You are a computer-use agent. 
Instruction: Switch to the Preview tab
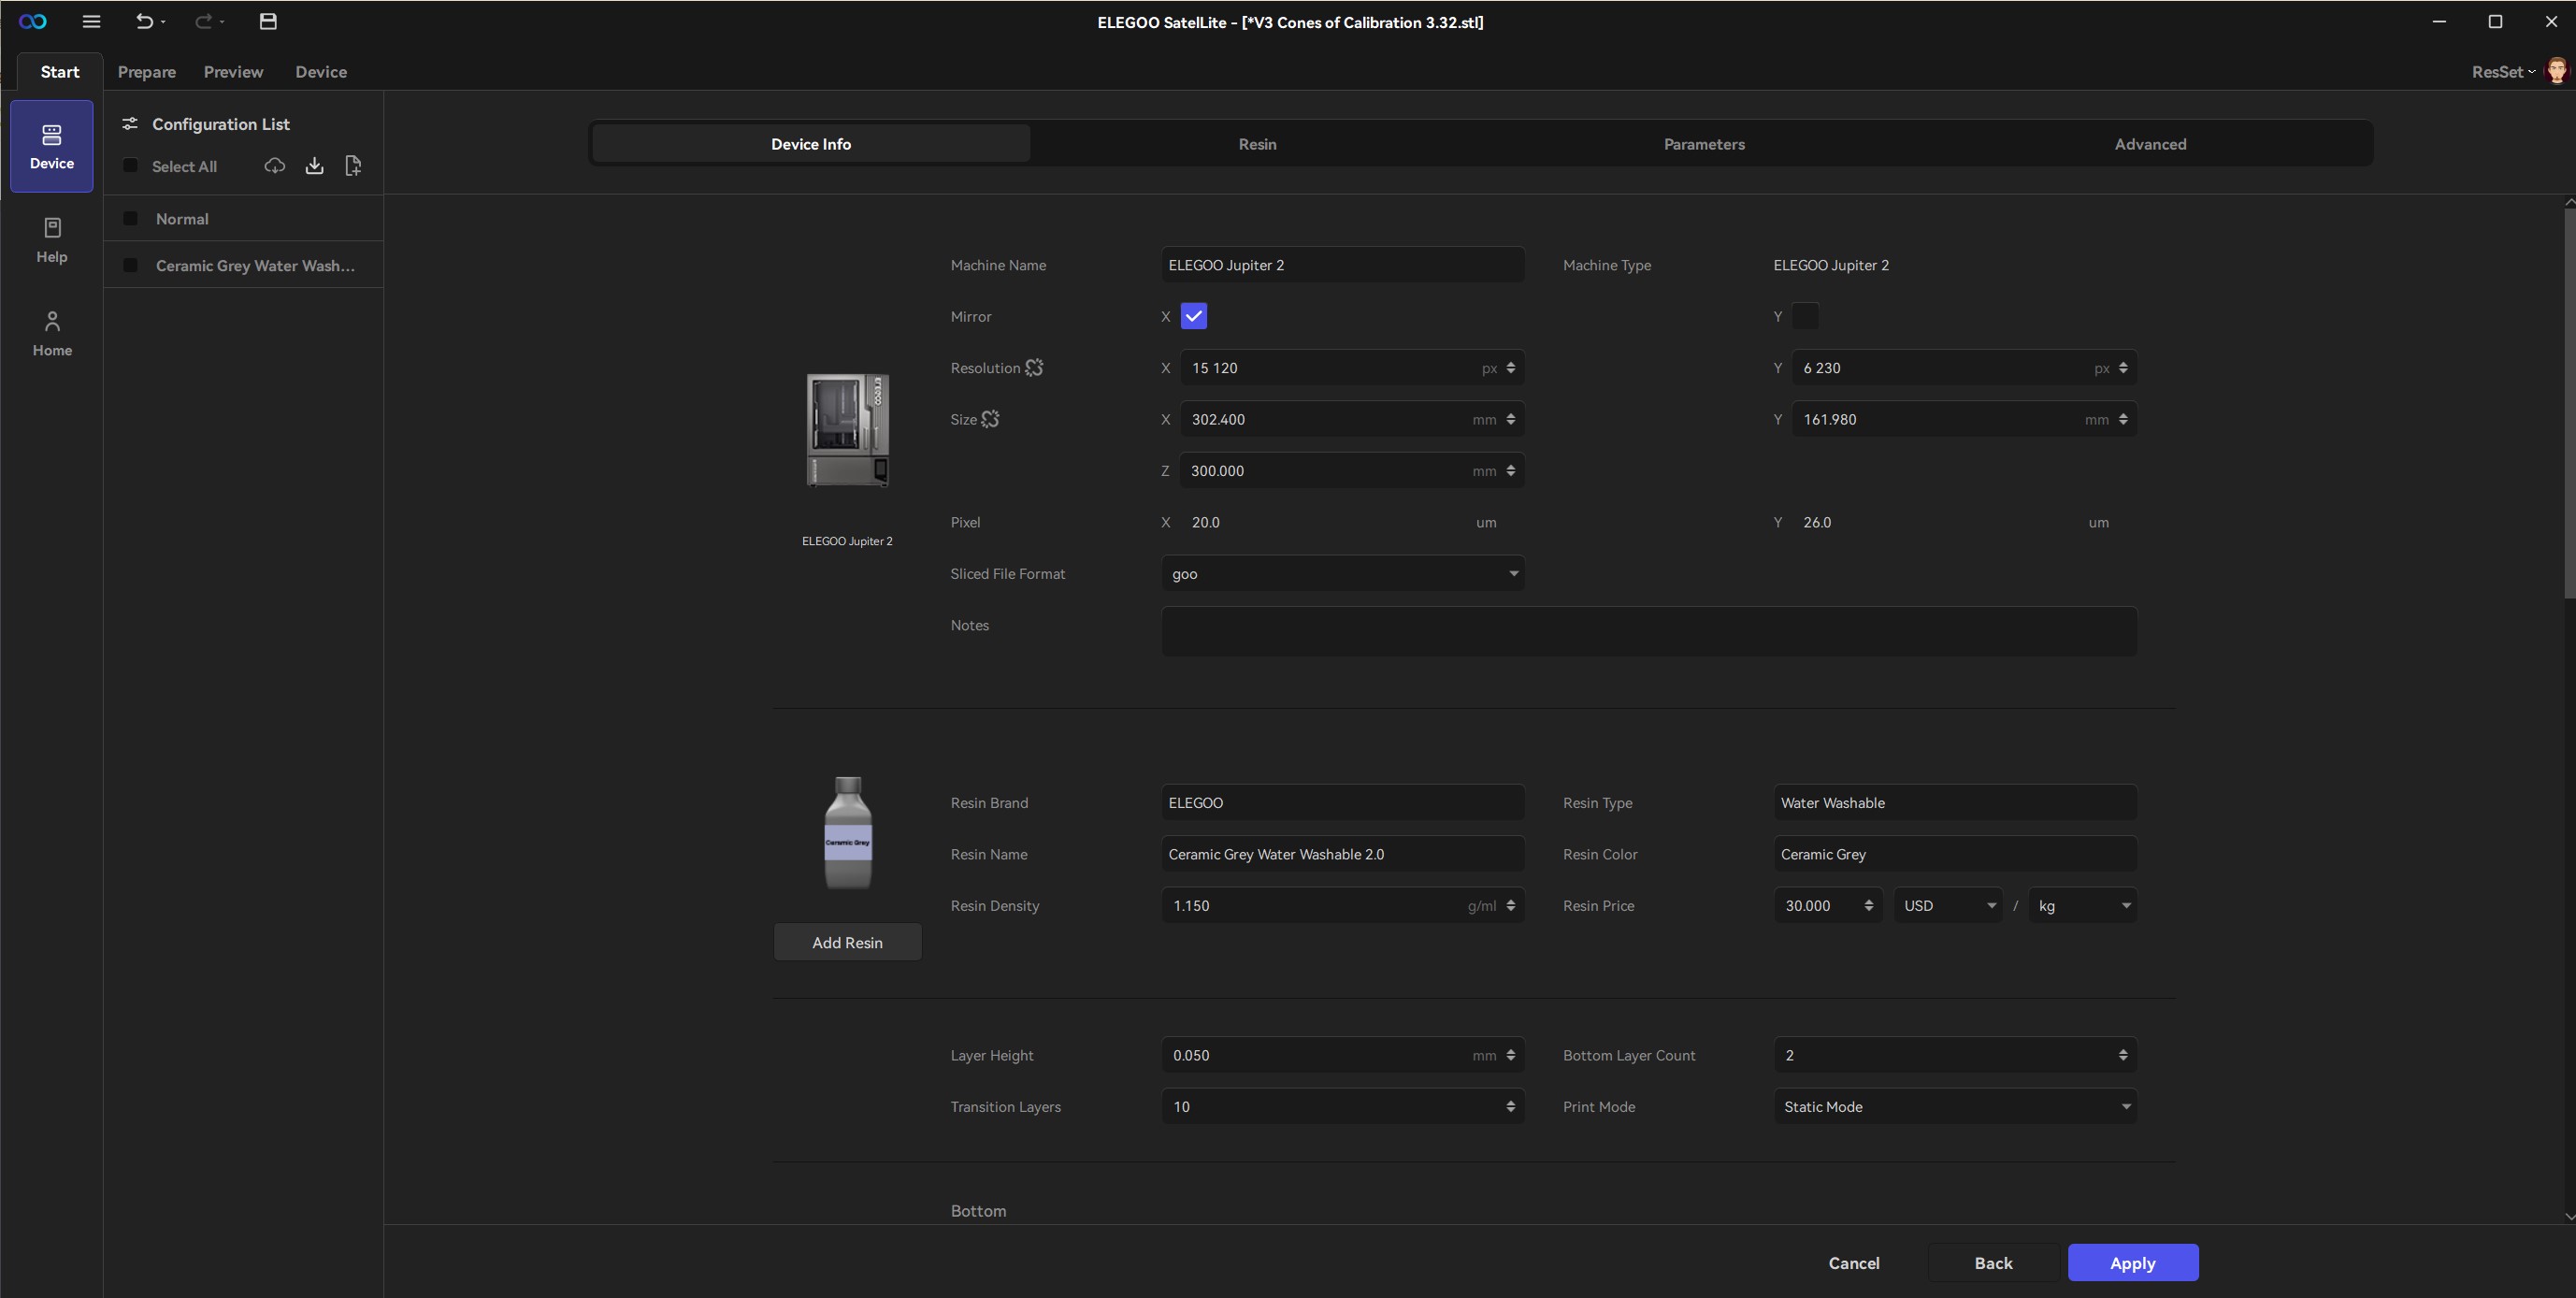233,71
